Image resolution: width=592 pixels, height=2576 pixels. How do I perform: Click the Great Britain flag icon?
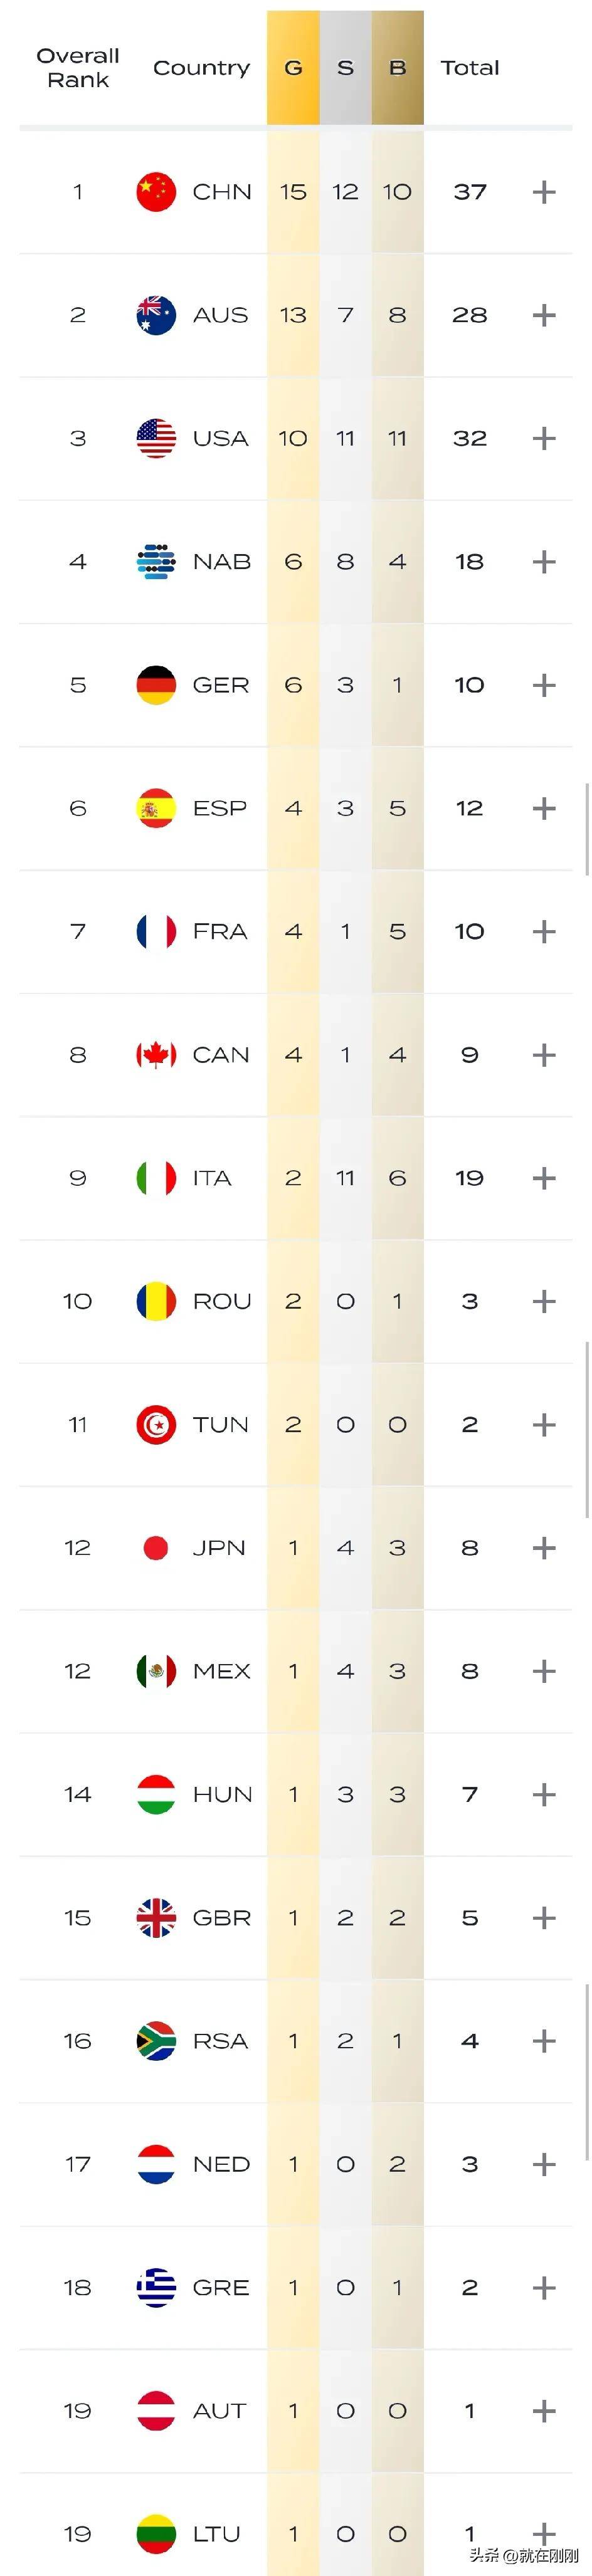click(156, 1917)
